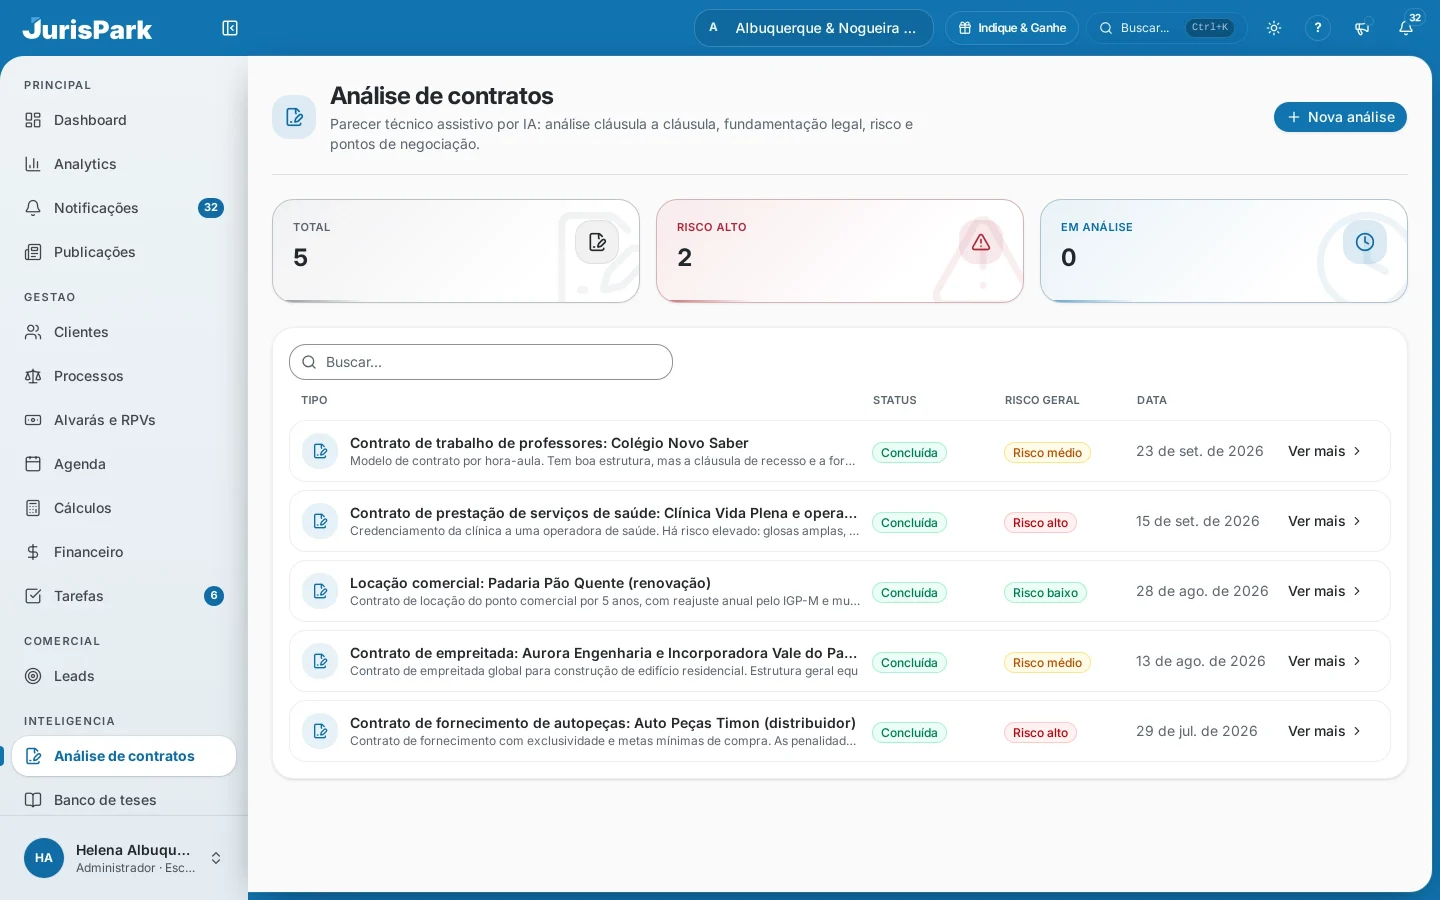Open Notificações in the sidebar
The height and width of the screenshot is (900, 1440).
124,208
